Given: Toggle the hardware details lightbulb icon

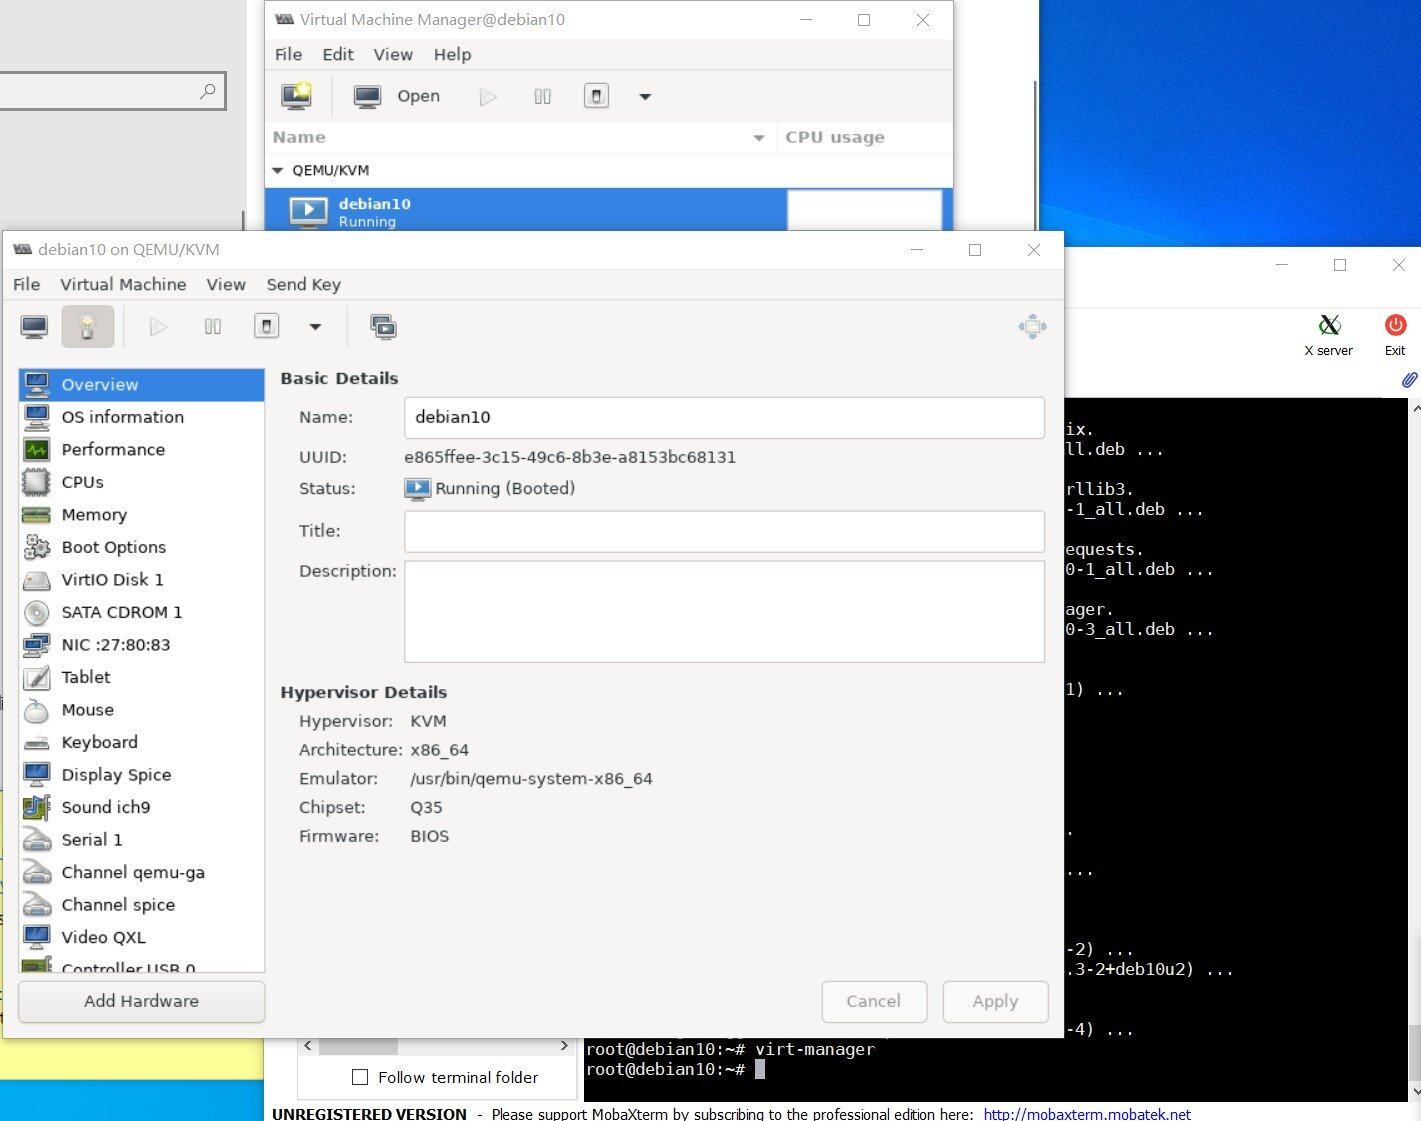Looking at the screenshot, I should pyautogui.click(x=87, y=327).
